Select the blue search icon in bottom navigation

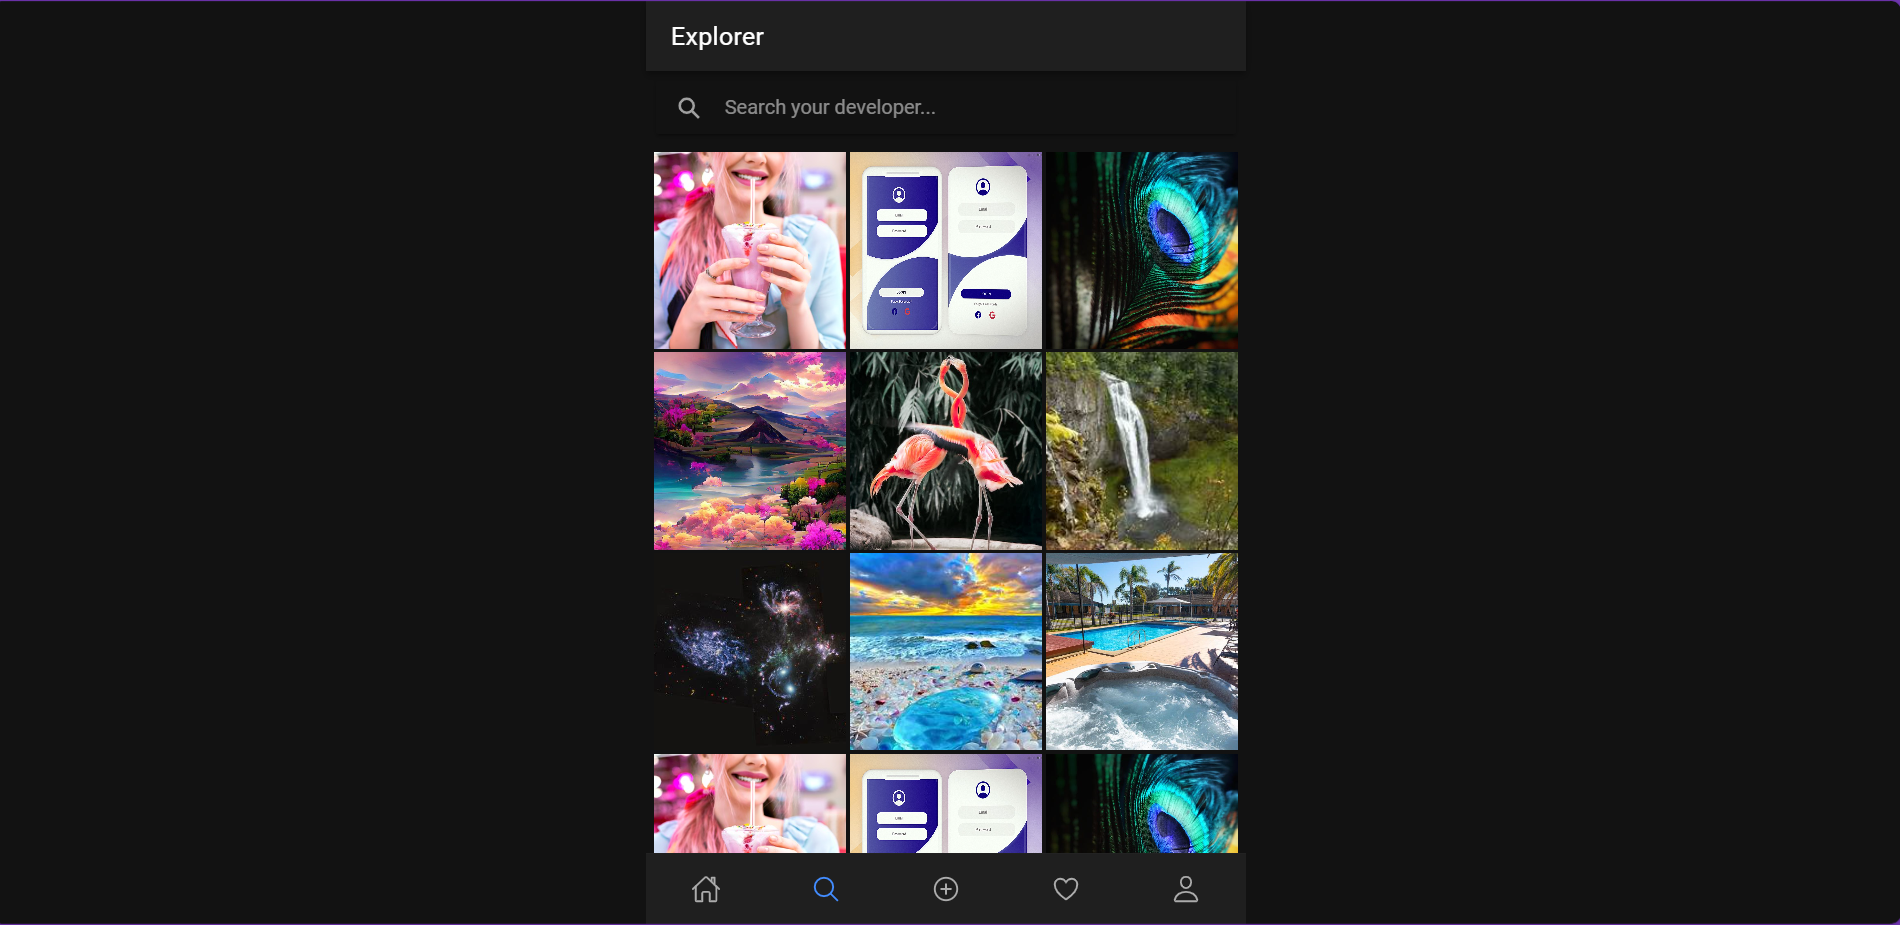click(825, 889)
